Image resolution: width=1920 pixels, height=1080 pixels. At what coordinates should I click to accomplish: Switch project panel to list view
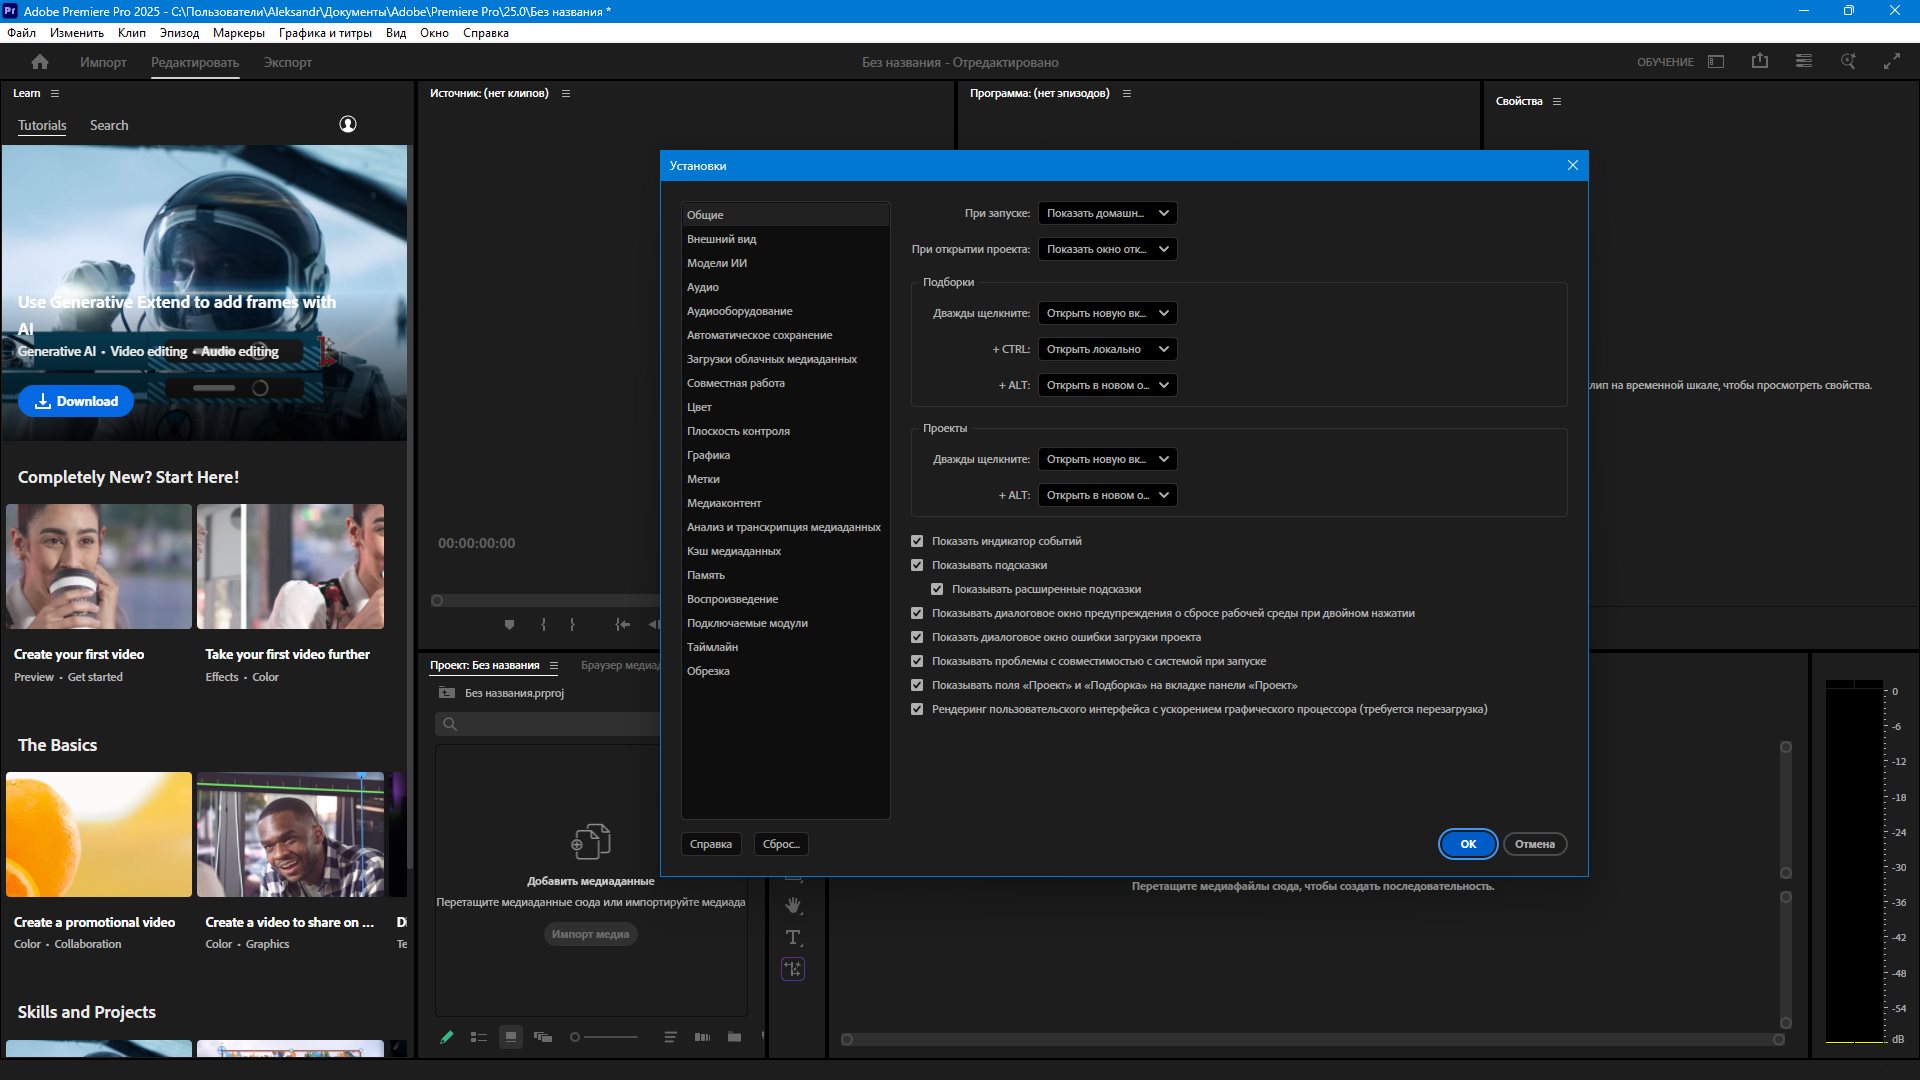tap(479, 1037)
